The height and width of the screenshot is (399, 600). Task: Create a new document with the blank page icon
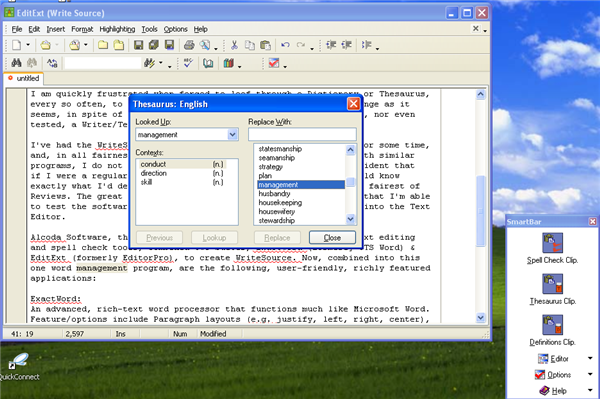pyautogui.click(x=16, y=45)
